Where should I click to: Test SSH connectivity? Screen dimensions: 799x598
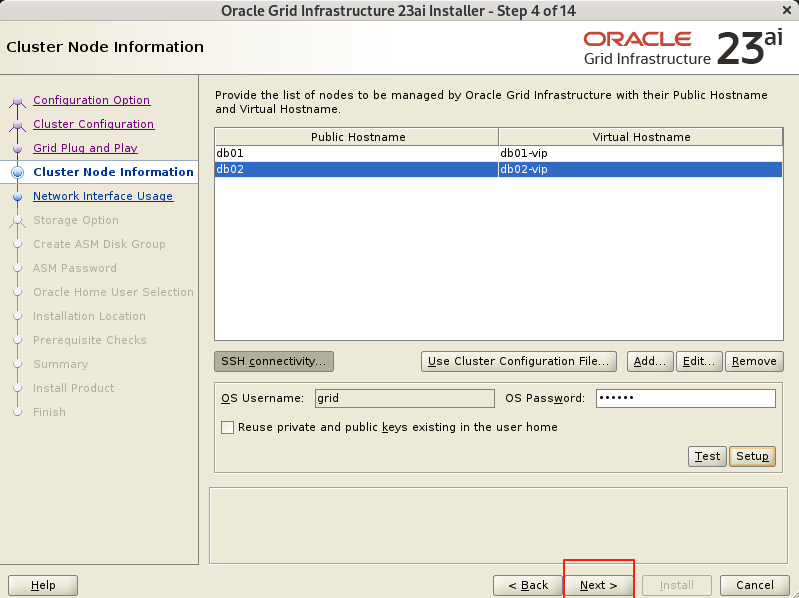[707, 456]
